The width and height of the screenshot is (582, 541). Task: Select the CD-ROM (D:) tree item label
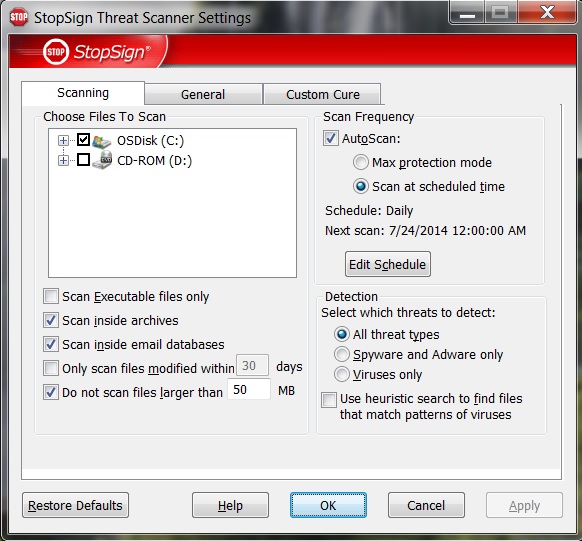[154, 161]
